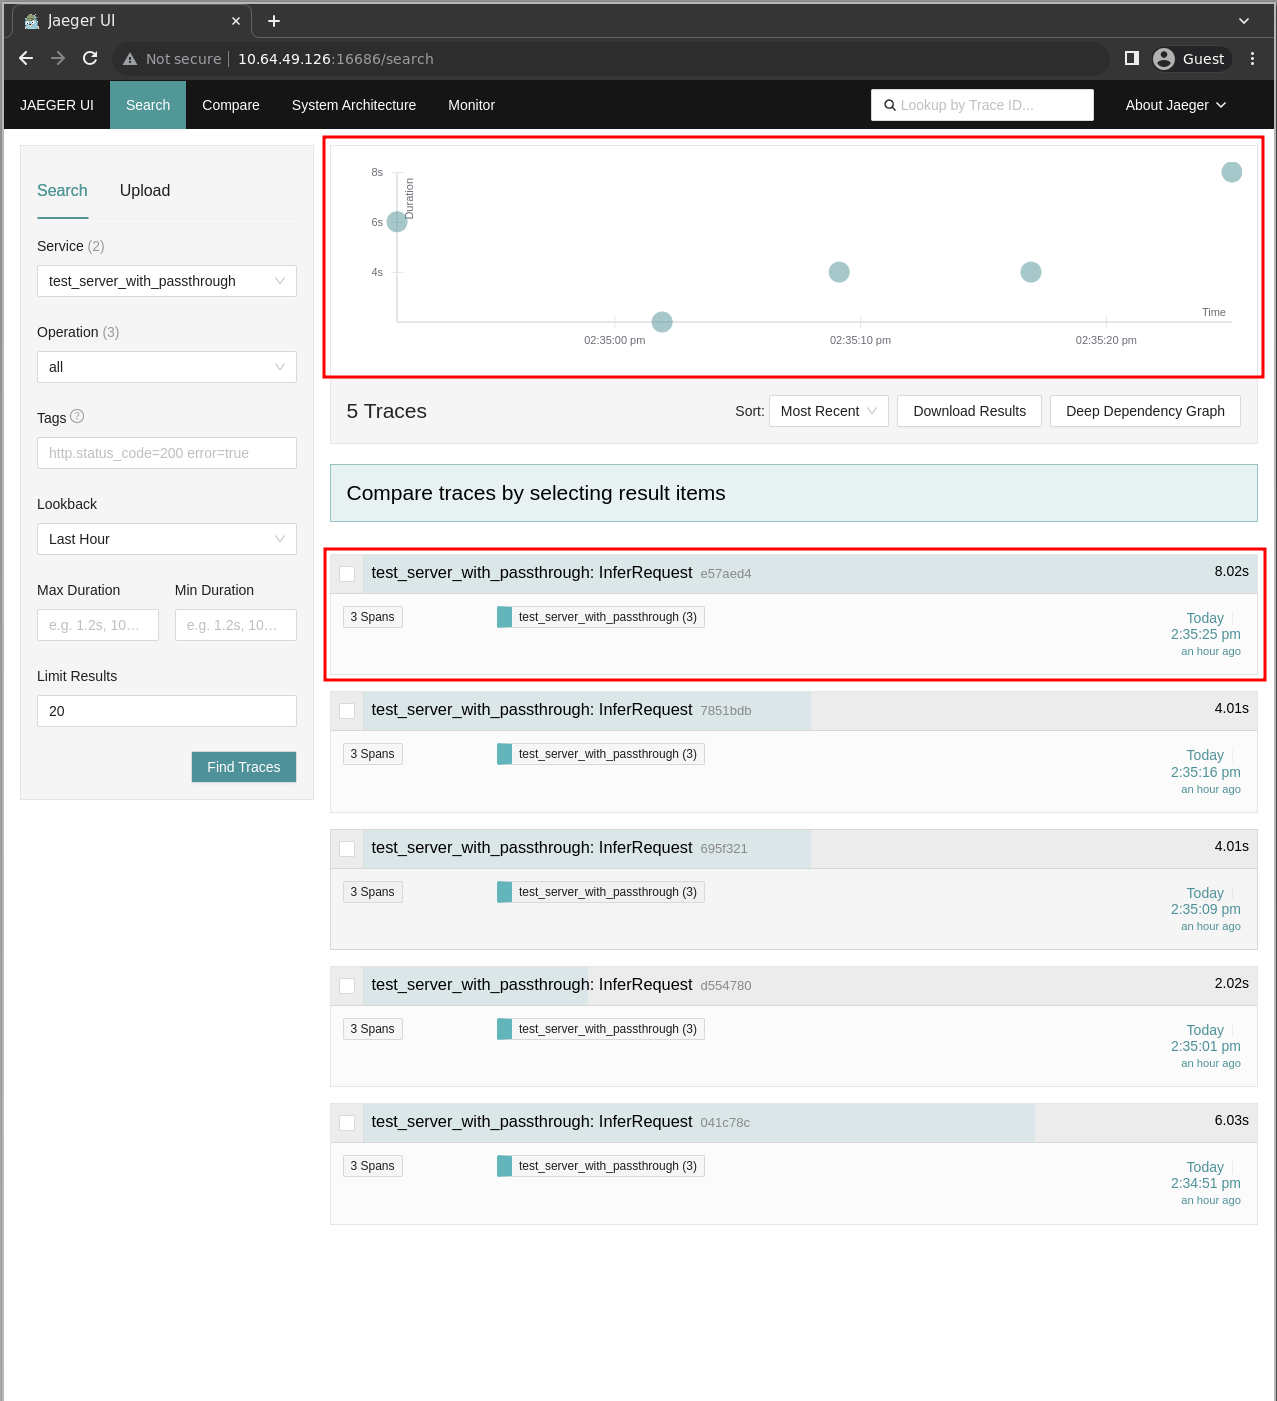Click the Limit Results input field
This screenshot has width=1277, height=1401.
point(167,711)
